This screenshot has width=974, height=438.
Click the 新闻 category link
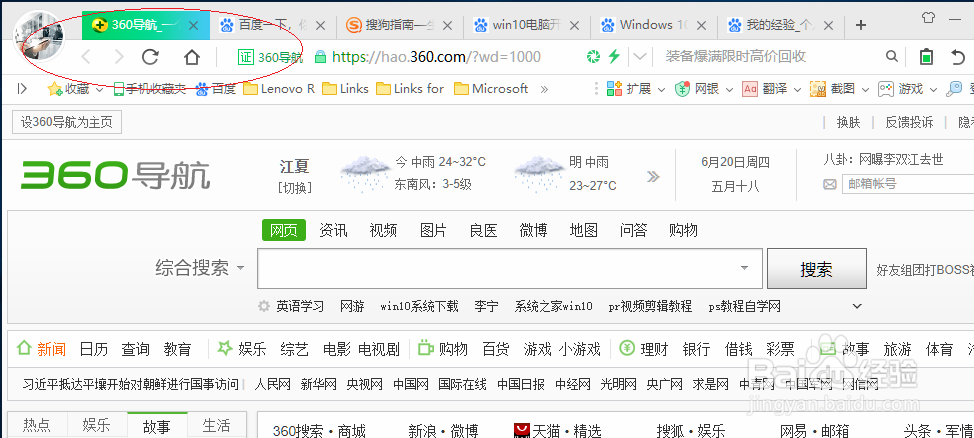pyautogui.click(x=51, y=349)
